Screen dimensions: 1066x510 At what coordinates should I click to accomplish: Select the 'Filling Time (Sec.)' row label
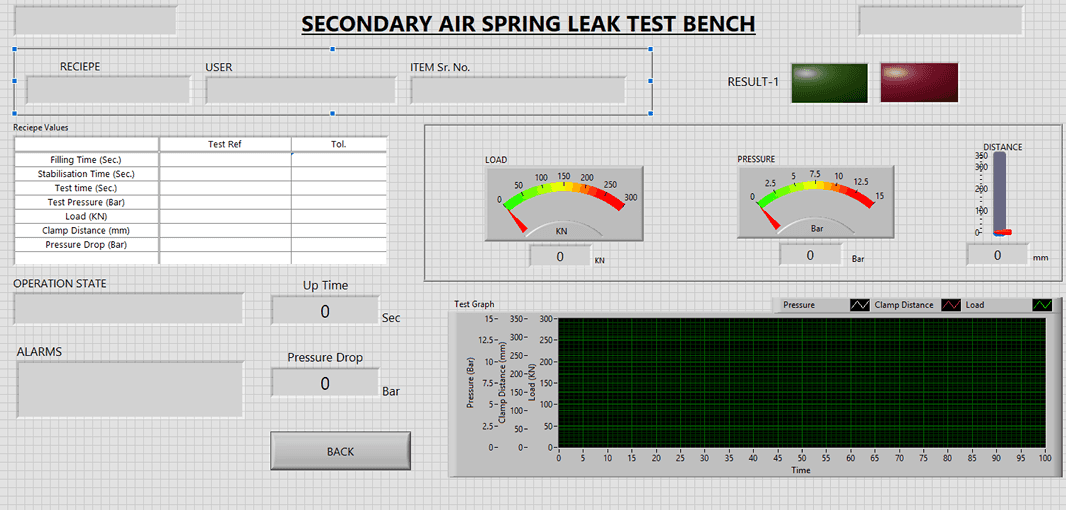click(x=86, y=160)
